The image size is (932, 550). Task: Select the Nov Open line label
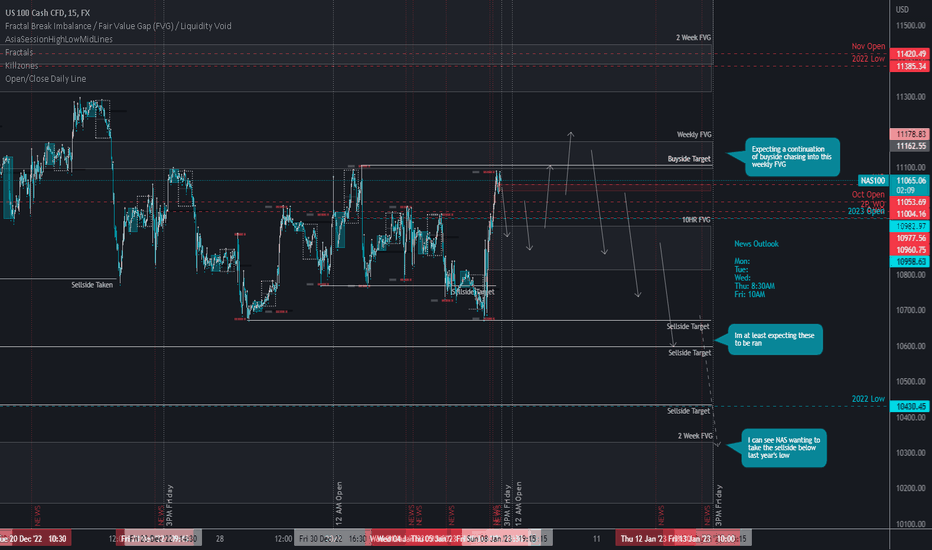click(868, 46)
